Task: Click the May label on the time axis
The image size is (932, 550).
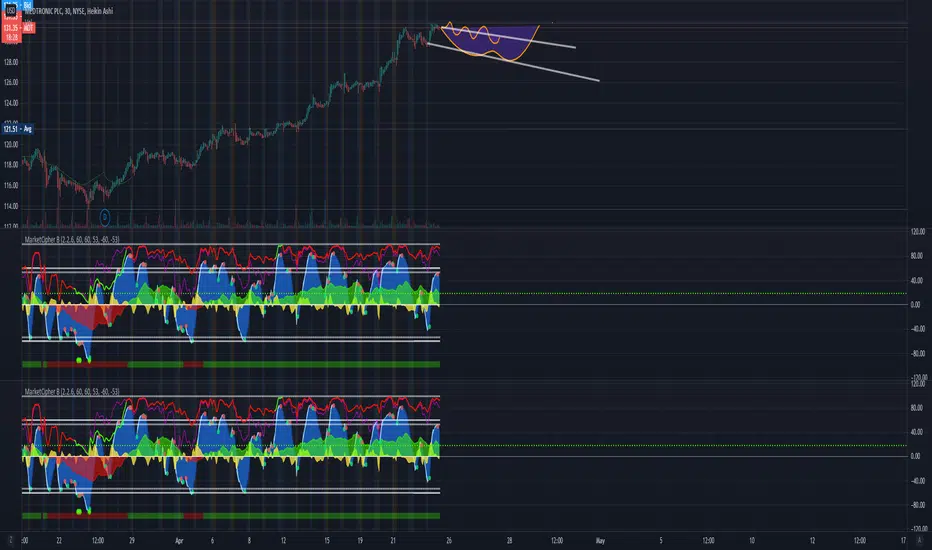Action: (x=600, y=540)
